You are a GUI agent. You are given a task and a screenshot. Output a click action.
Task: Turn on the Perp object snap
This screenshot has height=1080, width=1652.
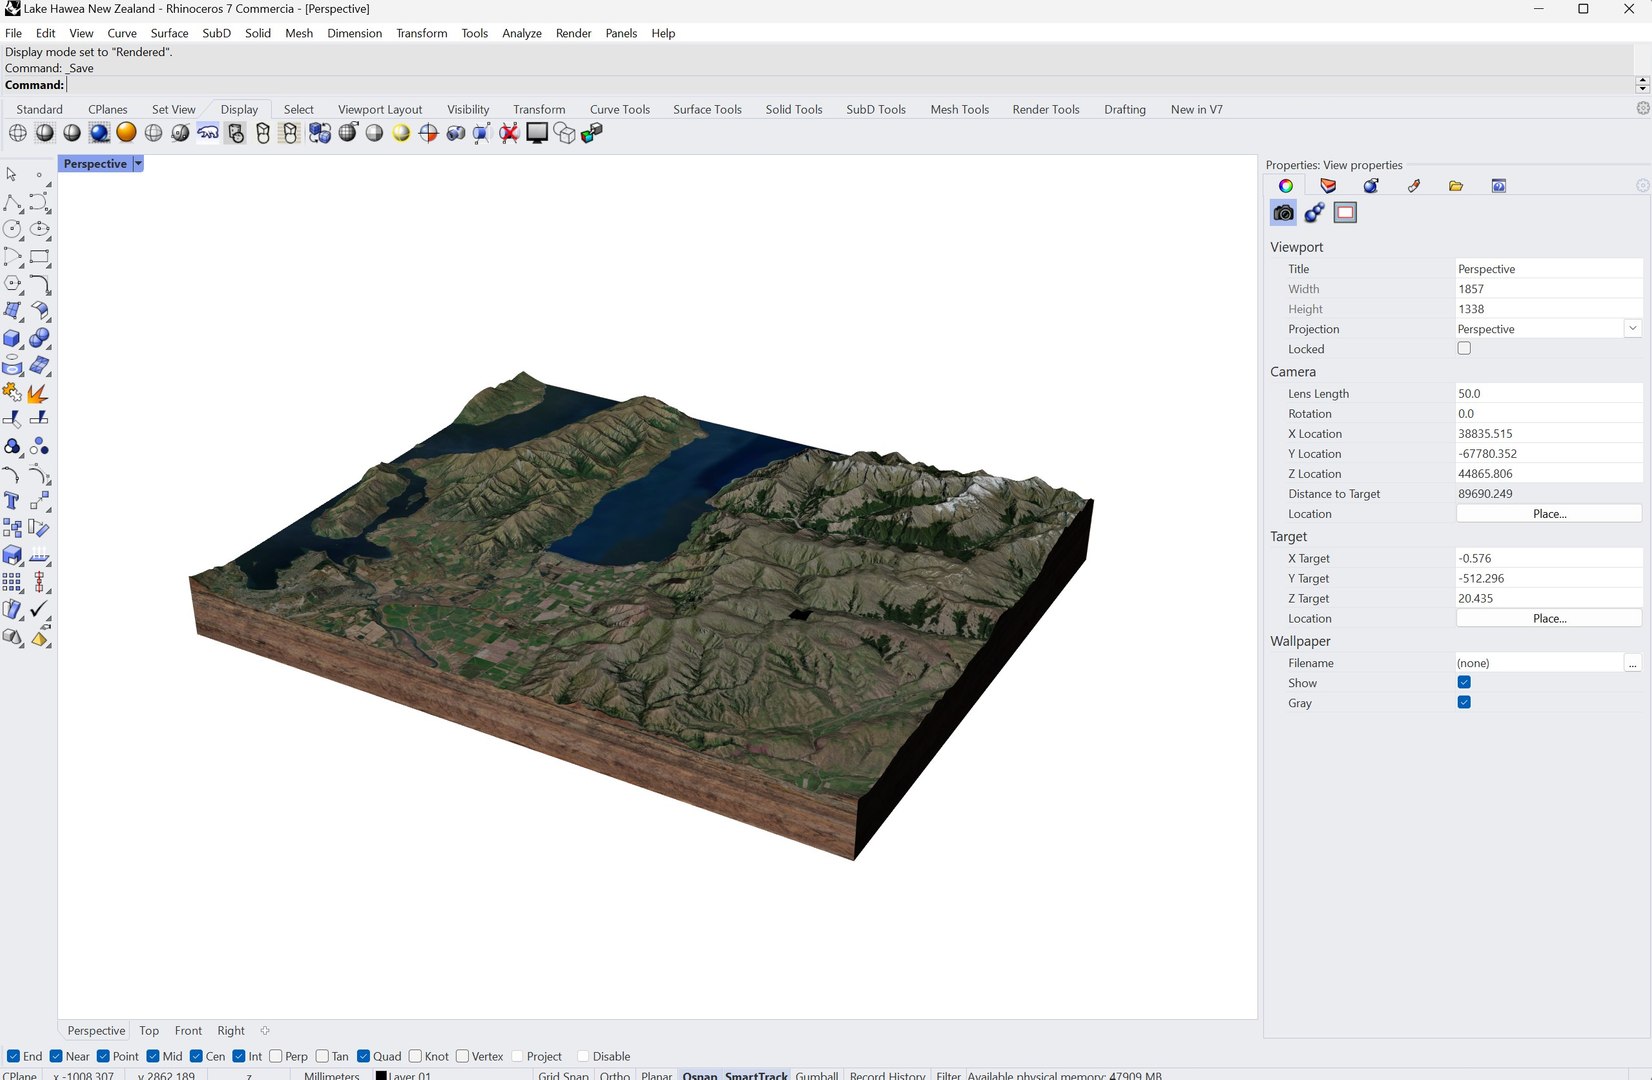[x=276, y=1056]
